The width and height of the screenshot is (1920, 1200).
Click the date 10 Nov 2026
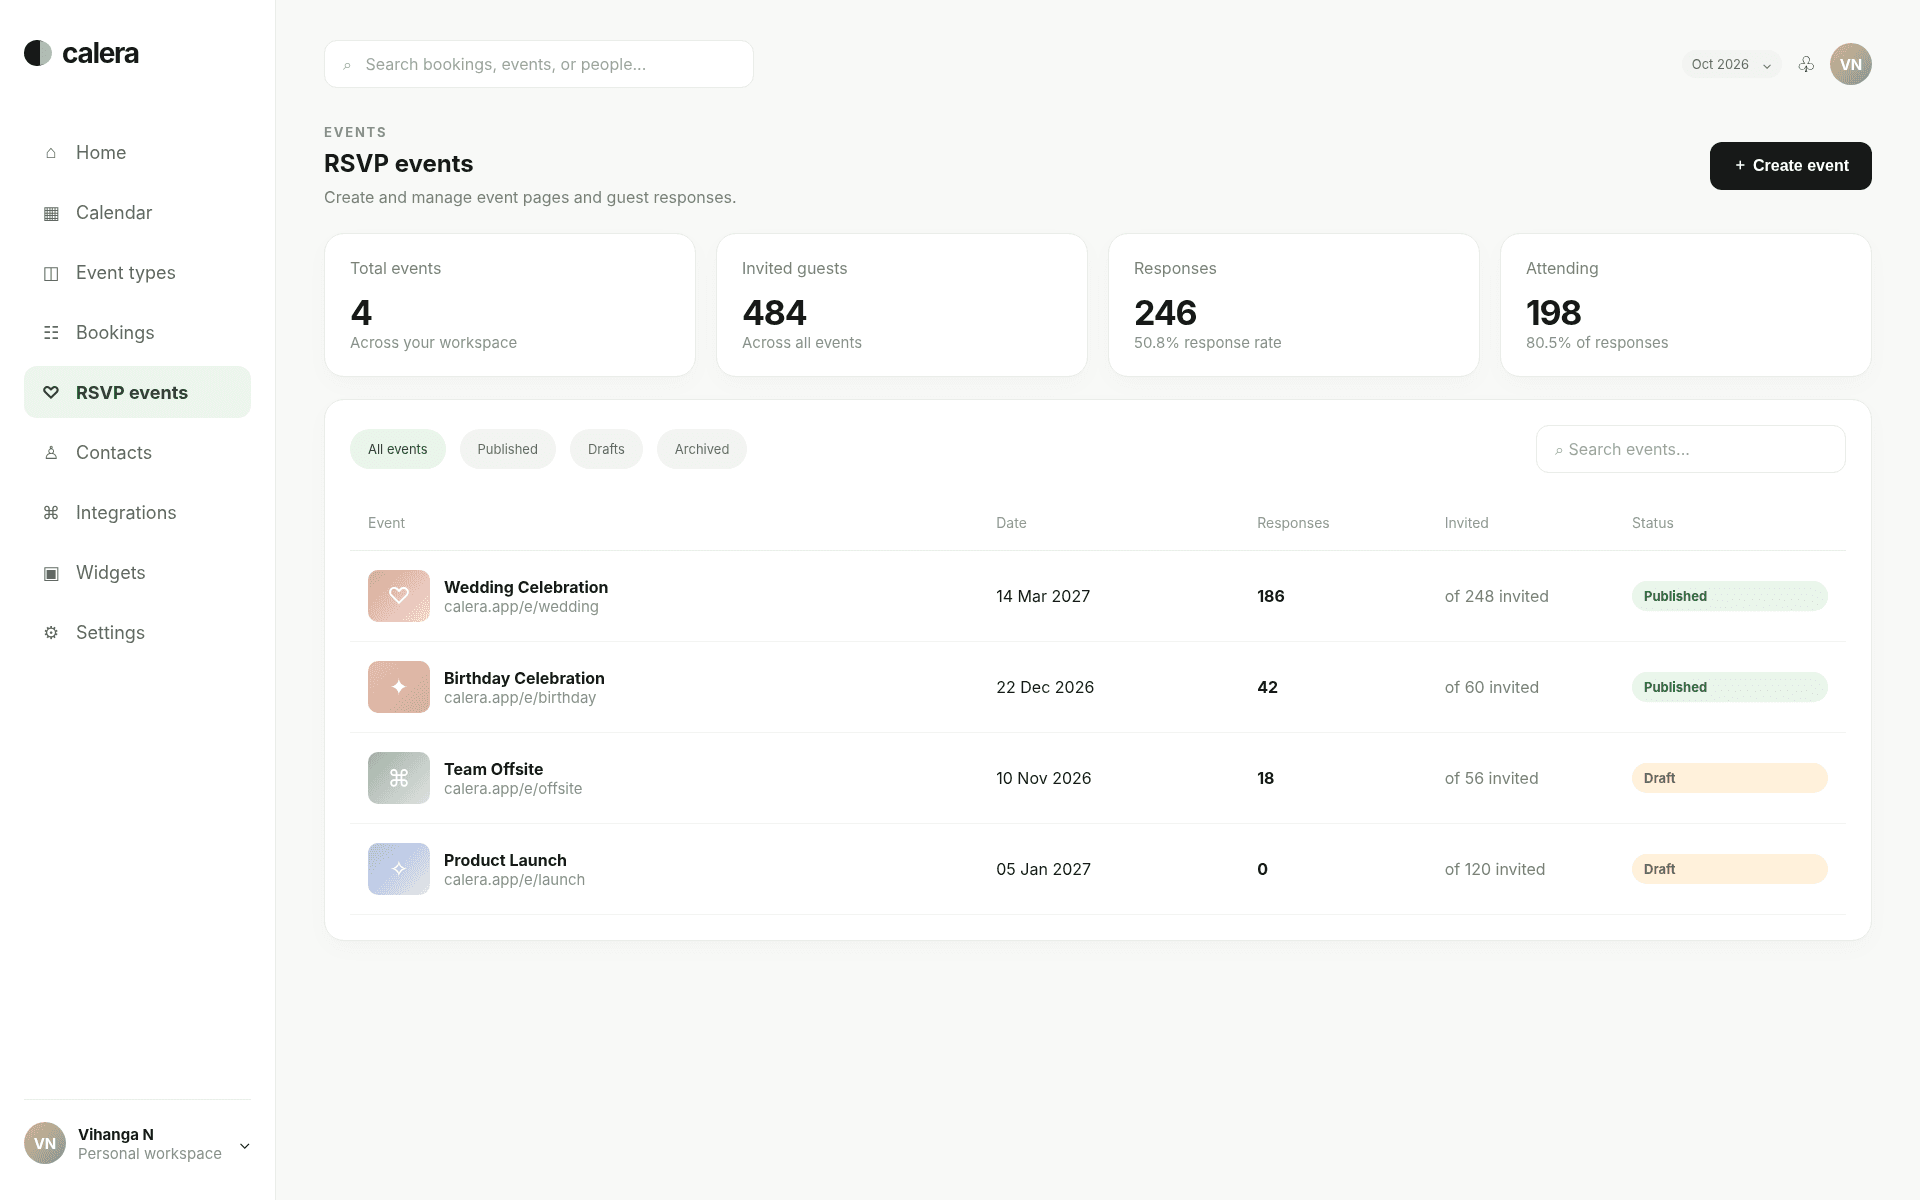tap(1043, 778)
